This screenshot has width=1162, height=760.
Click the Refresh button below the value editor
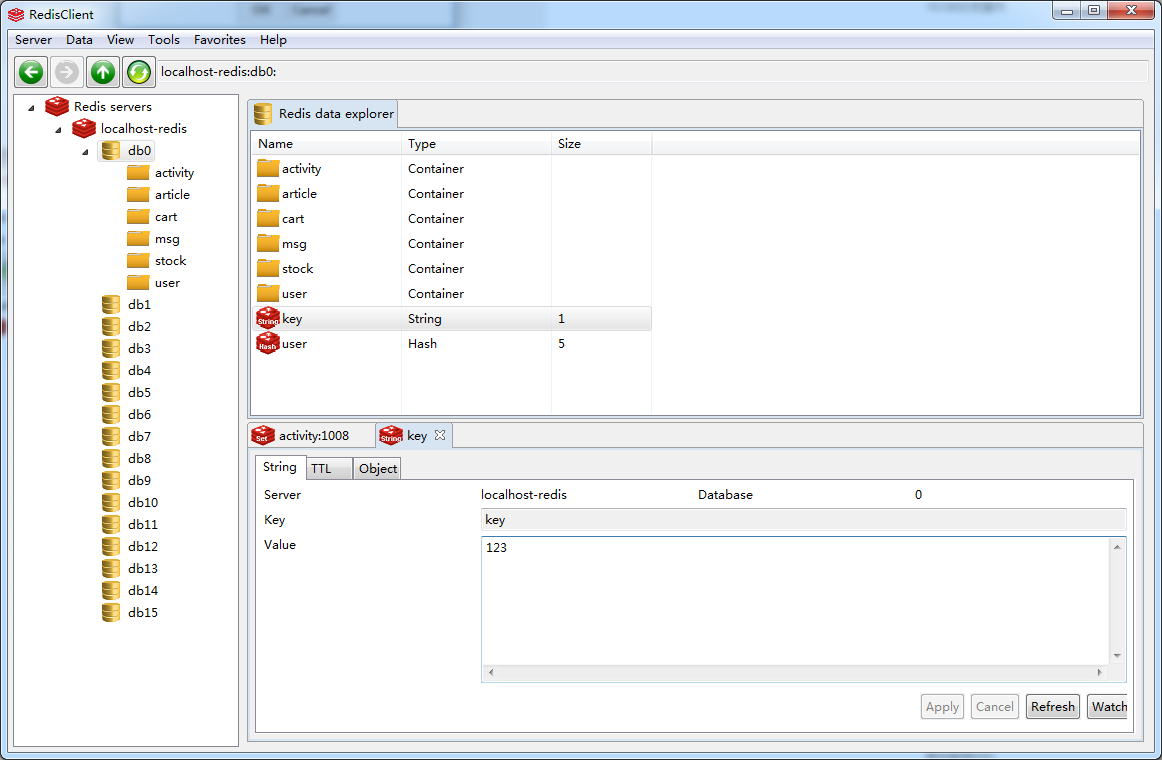1052,706
